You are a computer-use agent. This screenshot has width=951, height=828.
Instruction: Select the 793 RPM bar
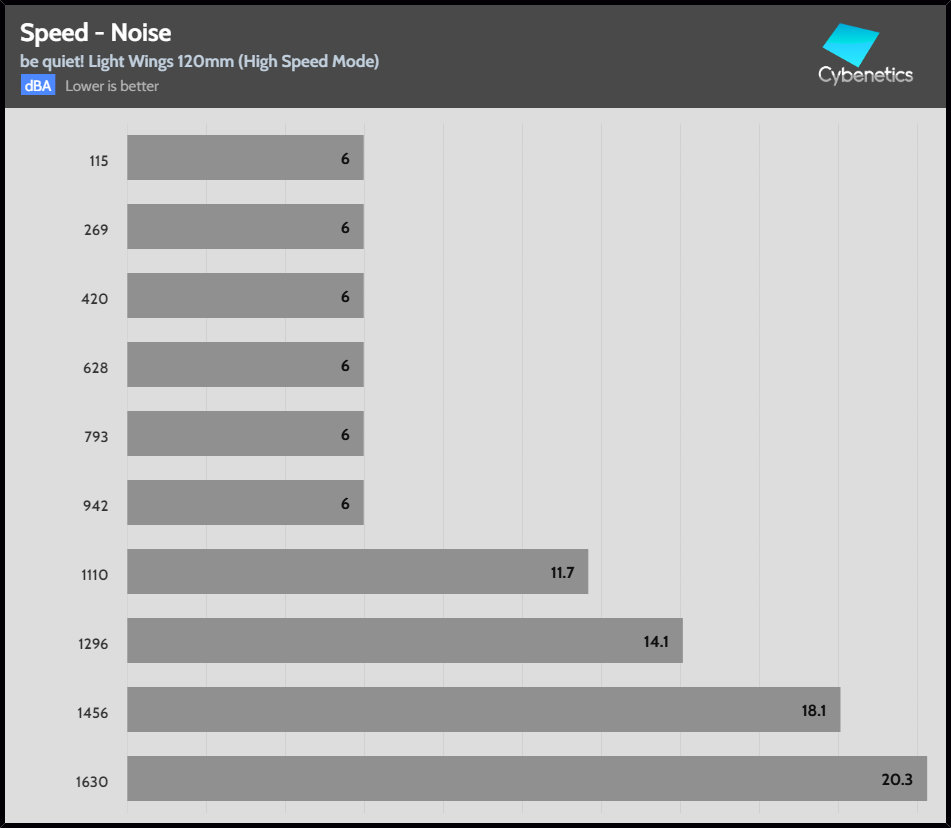click(245, 434)
